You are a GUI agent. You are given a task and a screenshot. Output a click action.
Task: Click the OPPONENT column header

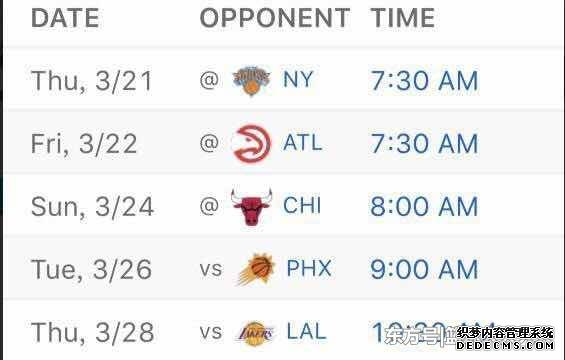(x=275, y=18)
